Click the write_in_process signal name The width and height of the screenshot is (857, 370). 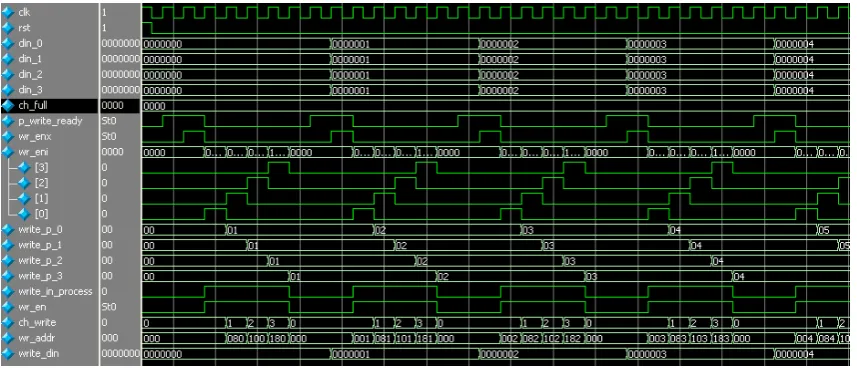[55, 291]
